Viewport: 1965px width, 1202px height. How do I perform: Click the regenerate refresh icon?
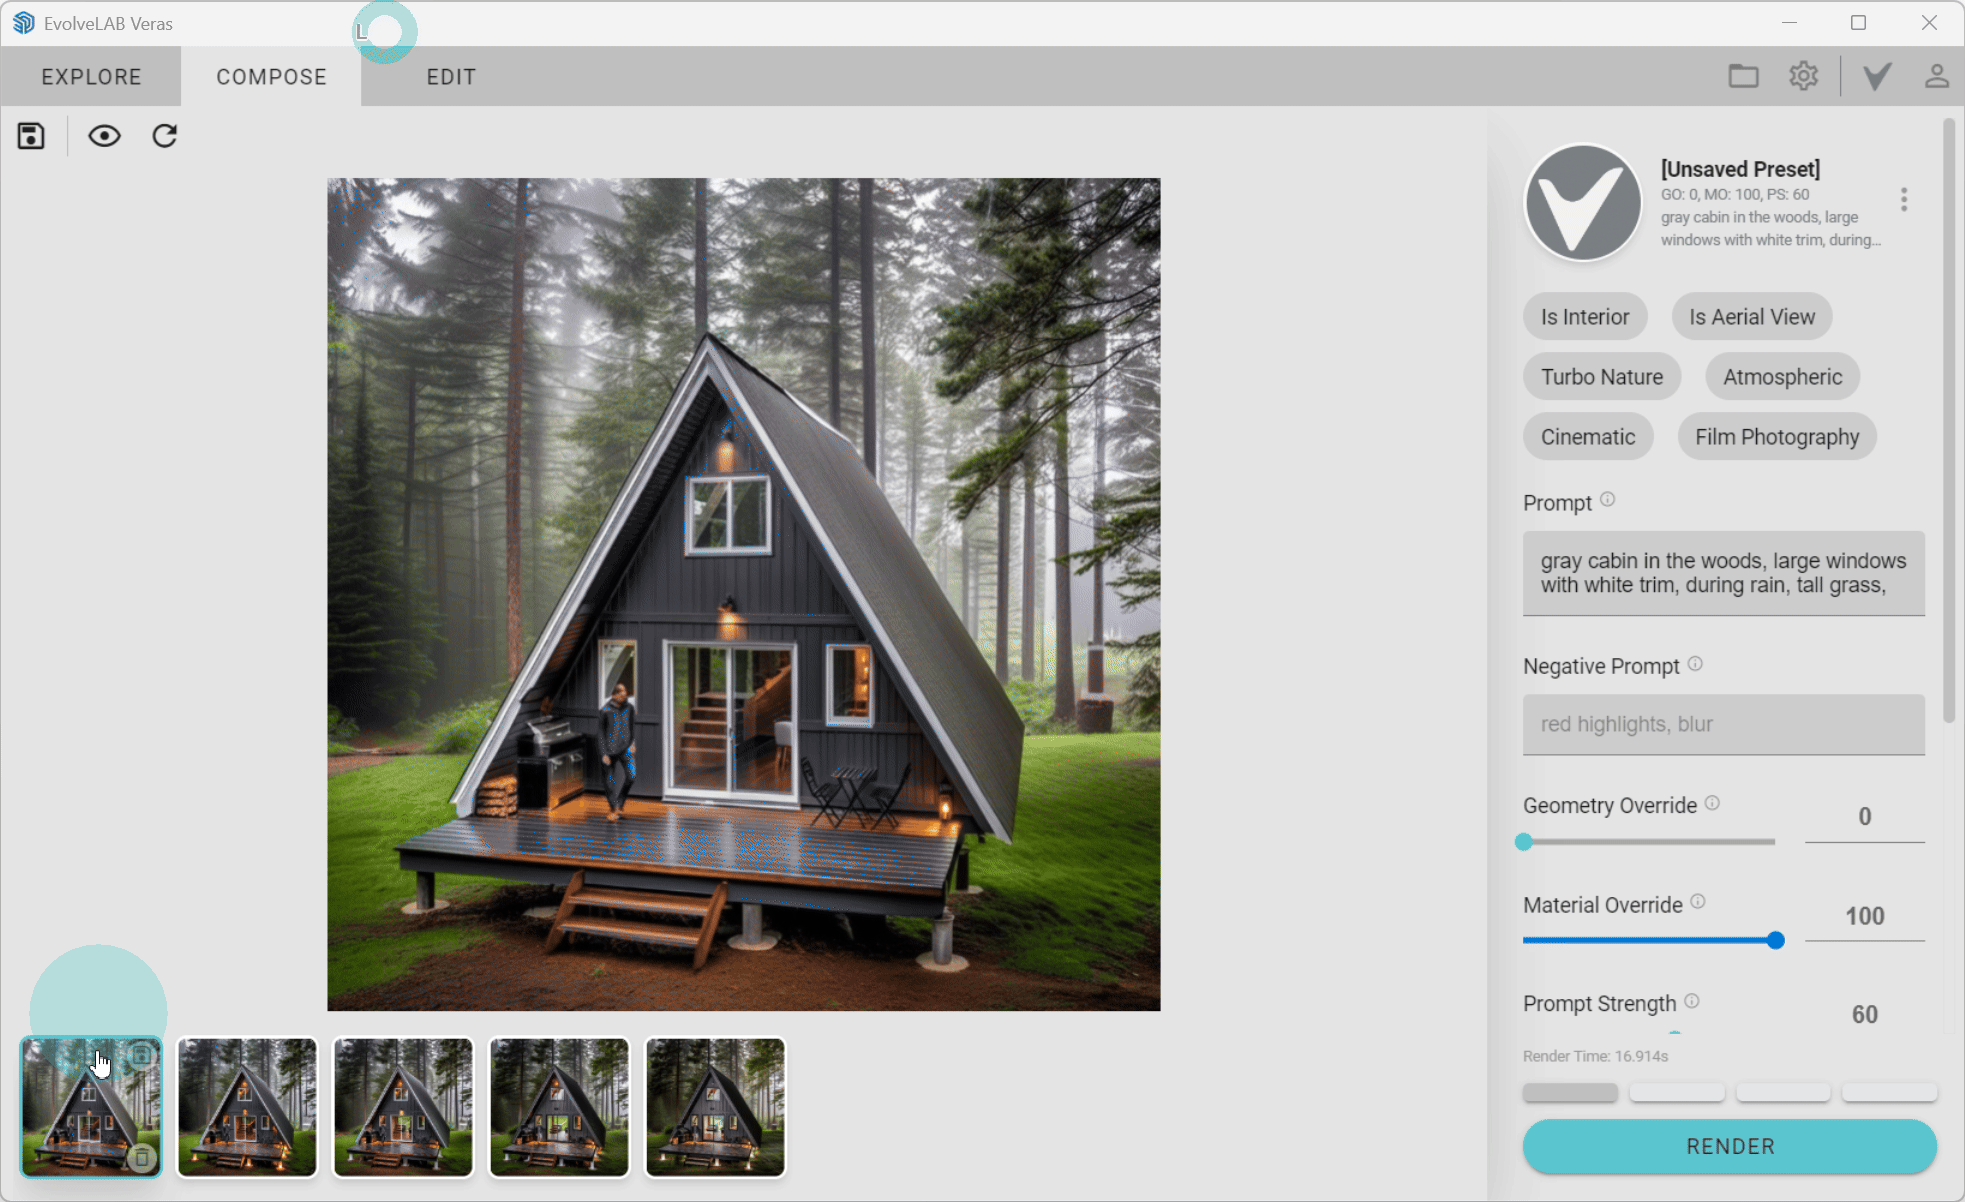pyautogui.click(x=165, y=135)
